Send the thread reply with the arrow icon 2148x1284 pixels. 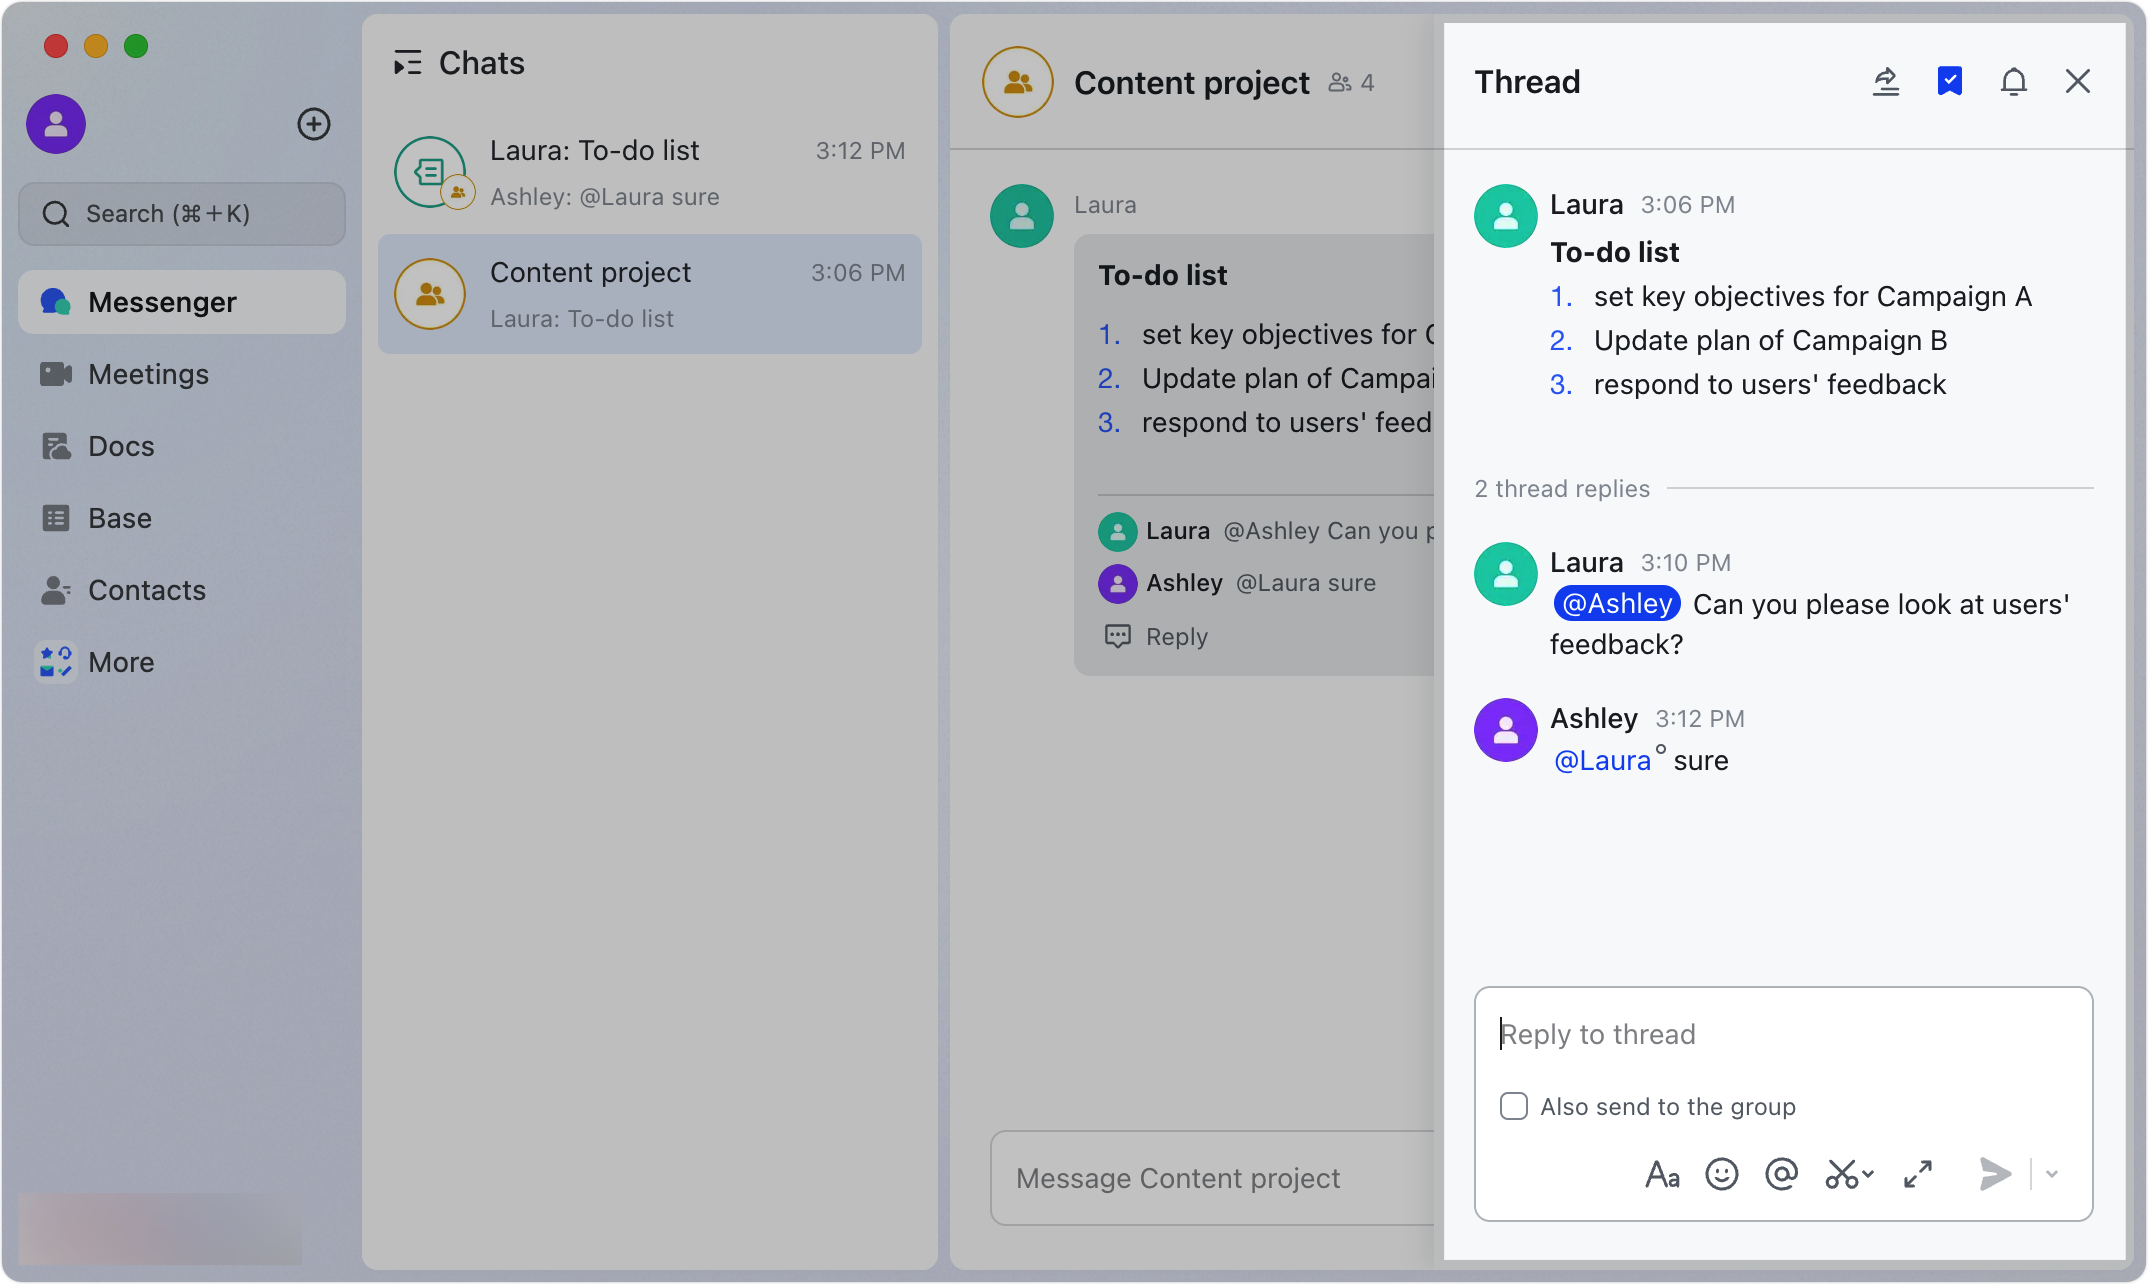pos(1994,1174)
